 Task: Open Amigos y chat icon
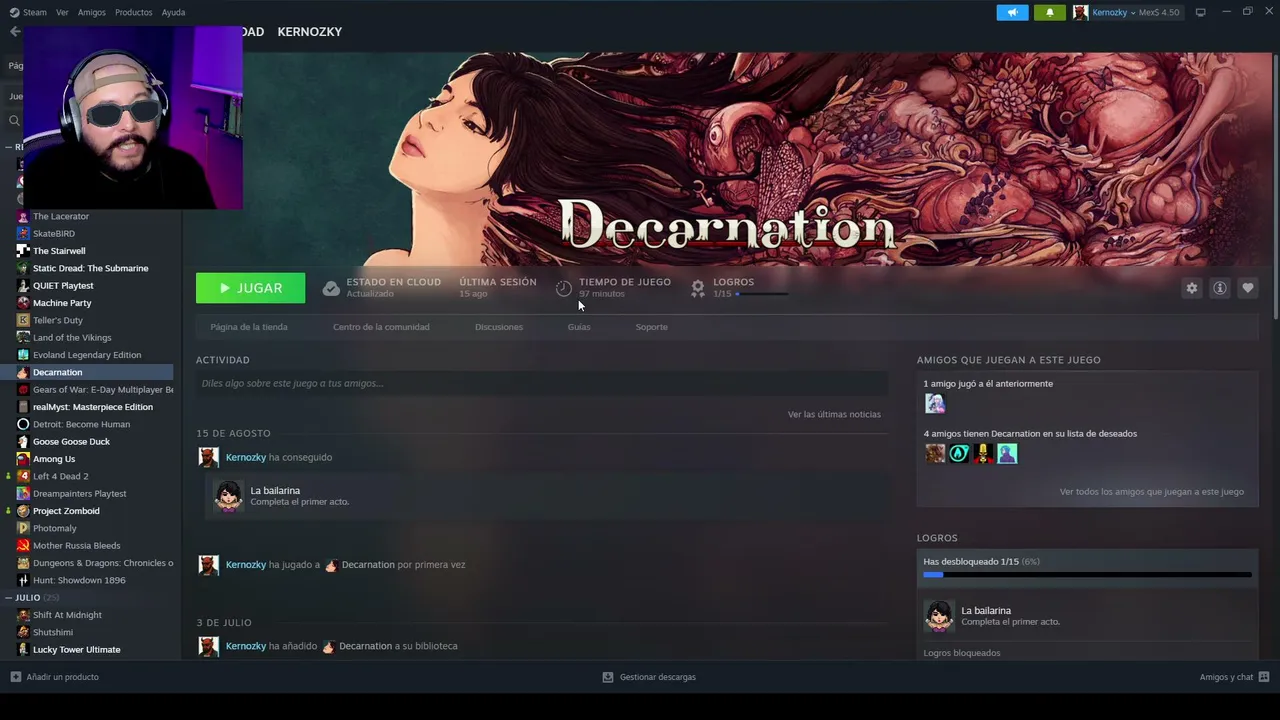(1264, 677)
